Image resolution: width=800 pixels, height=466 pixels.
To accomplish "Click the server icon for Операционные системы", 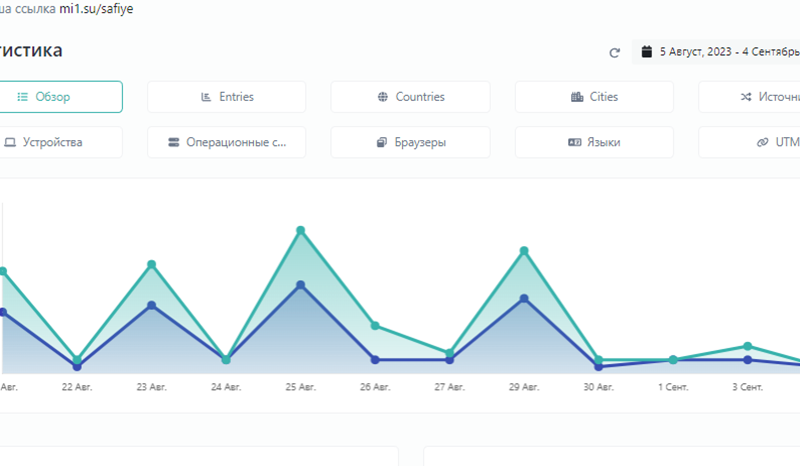I will click(174, 142).
